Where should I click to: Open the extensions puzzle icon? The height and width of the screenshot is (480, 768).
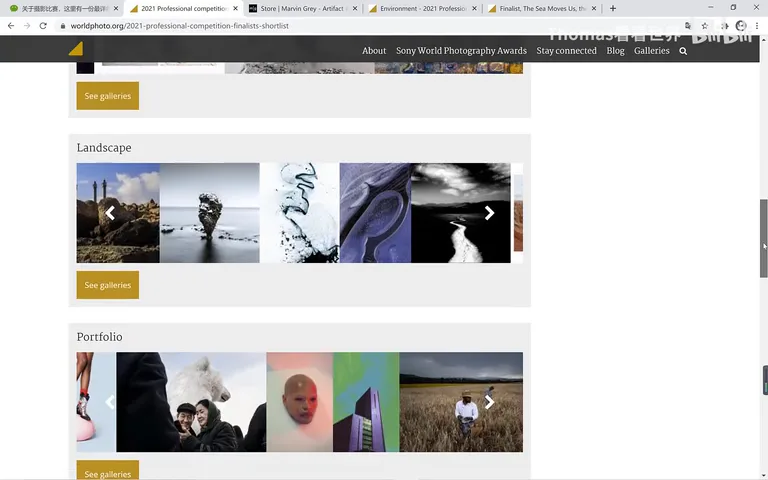[x=724, y=26]
